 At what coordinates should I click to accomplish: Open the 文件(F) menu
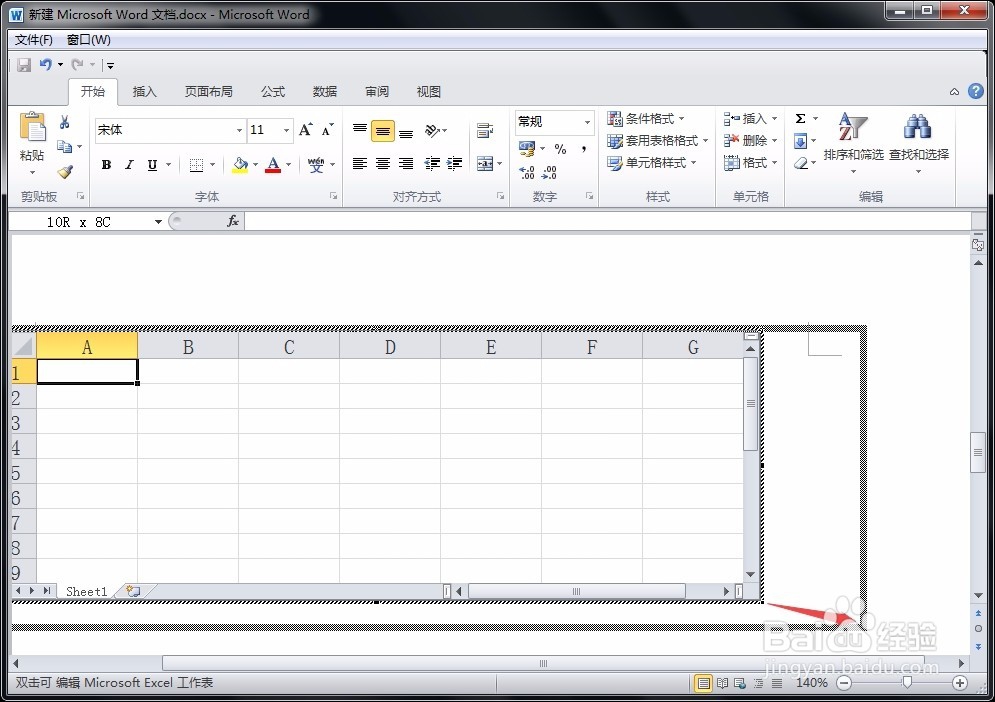coord(34,40)
